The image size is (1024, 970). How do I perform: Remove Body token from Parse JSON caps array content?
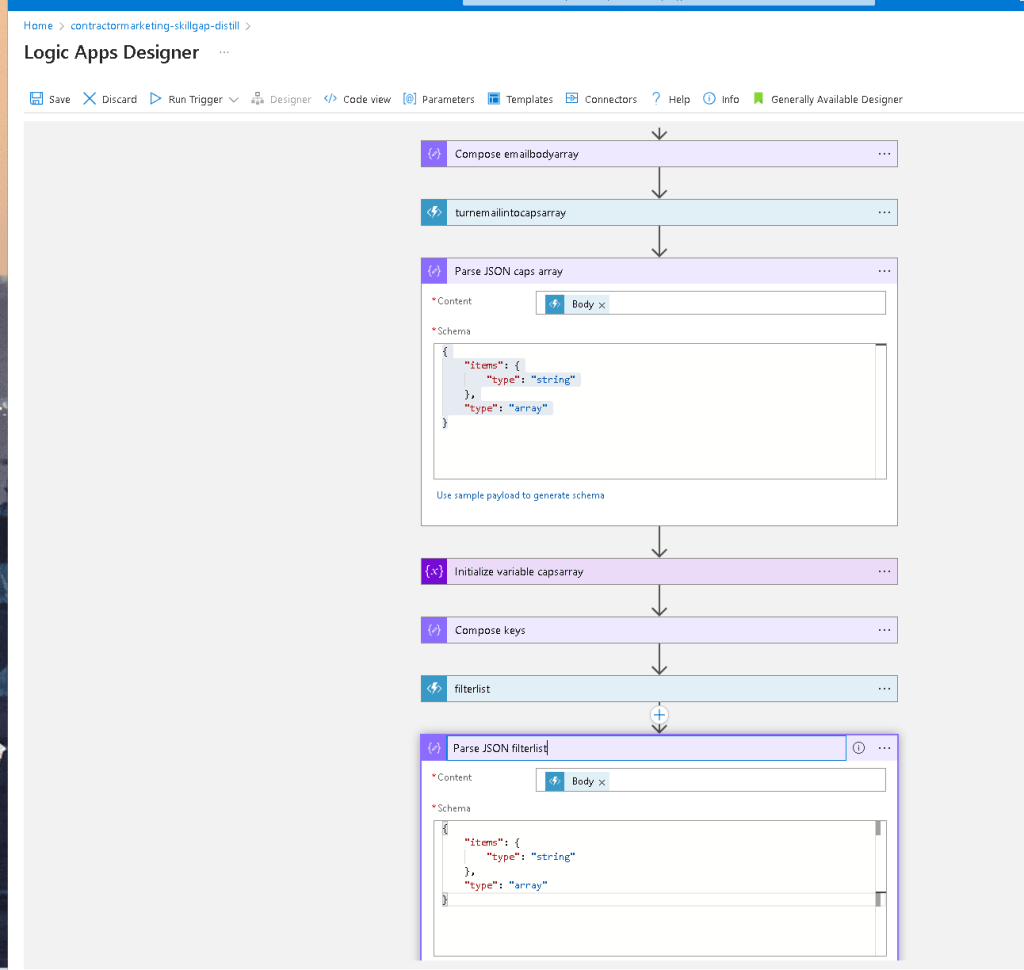[x=602, y=305]
